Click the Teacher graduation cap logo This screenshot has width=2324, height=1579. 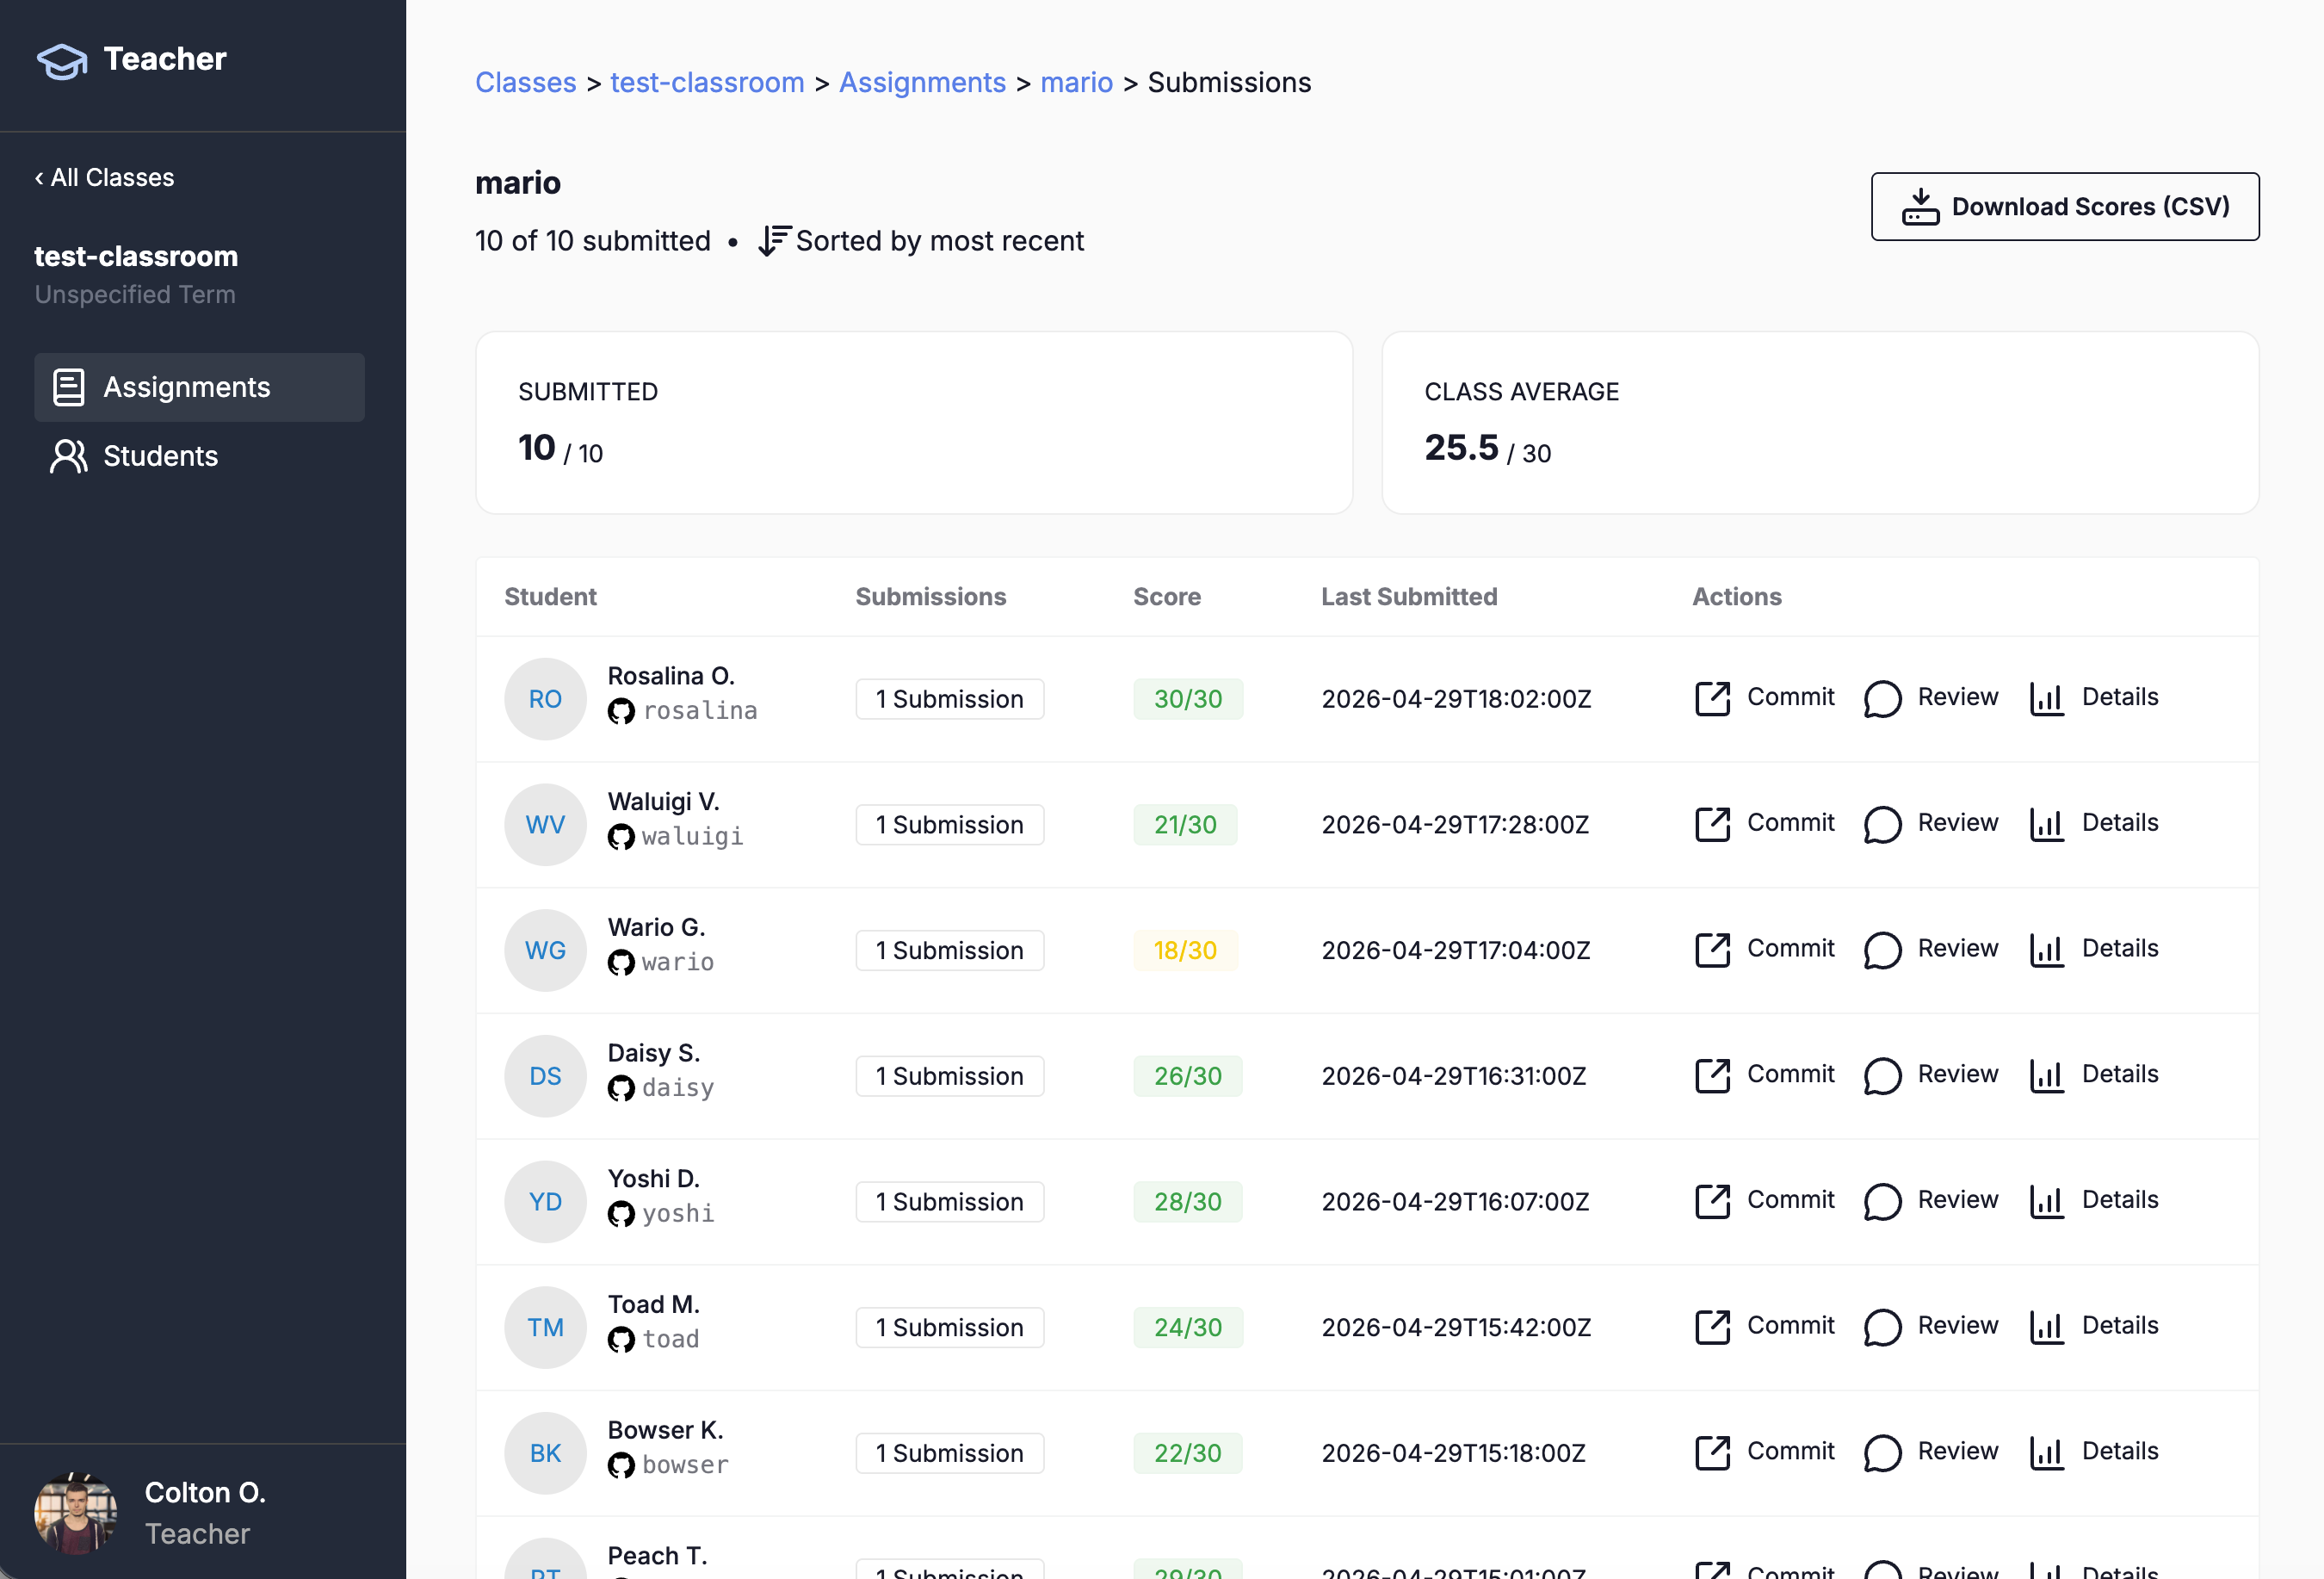point(62,60)
